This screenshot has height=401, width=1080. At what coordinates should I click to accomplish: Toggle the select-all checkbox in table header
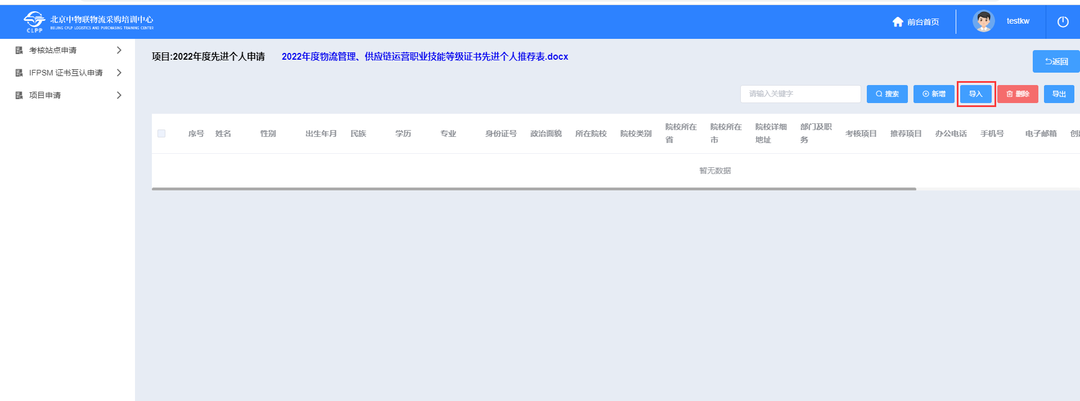point(161,134)
